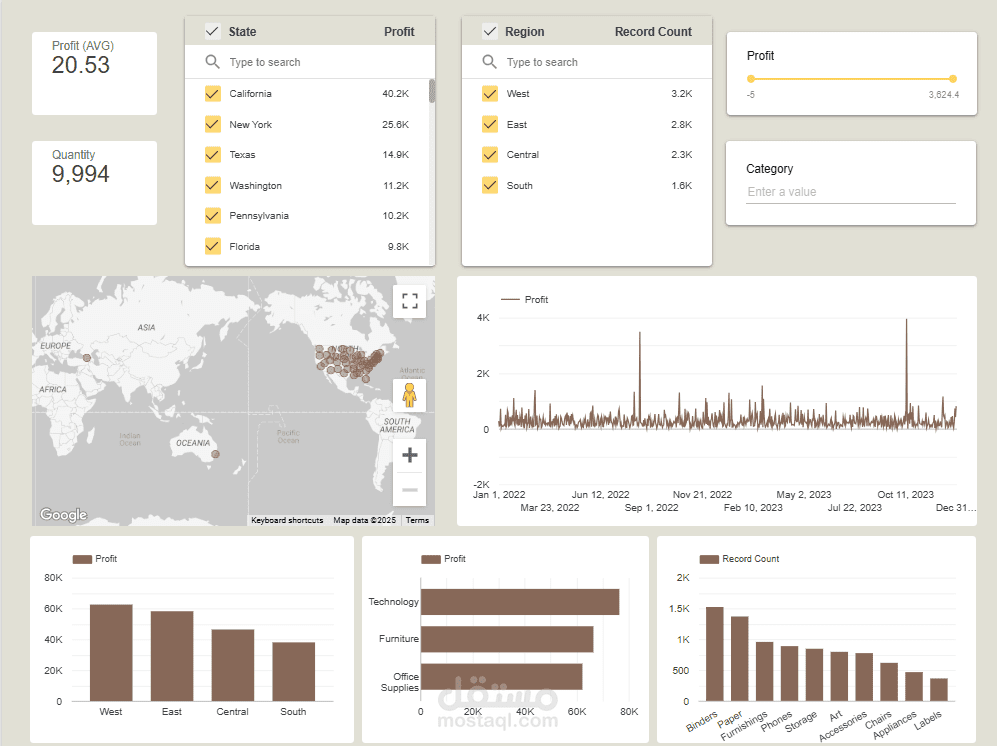The width and height of the screenshot is (997, 746).
Task: Click the Office Supplies bar
Action: pos(502,677)
